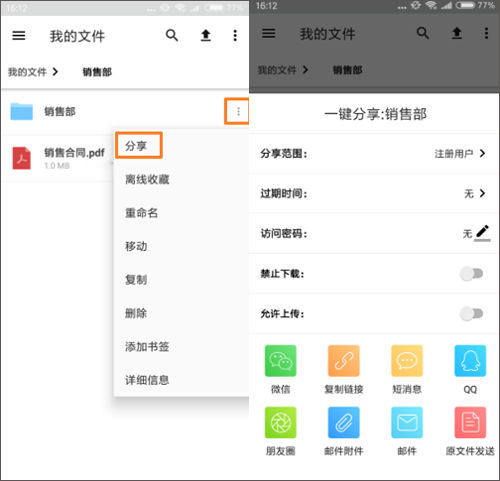Select 离线收藏 in the context menu
500x481 pixels.
[x=147, y=179]
